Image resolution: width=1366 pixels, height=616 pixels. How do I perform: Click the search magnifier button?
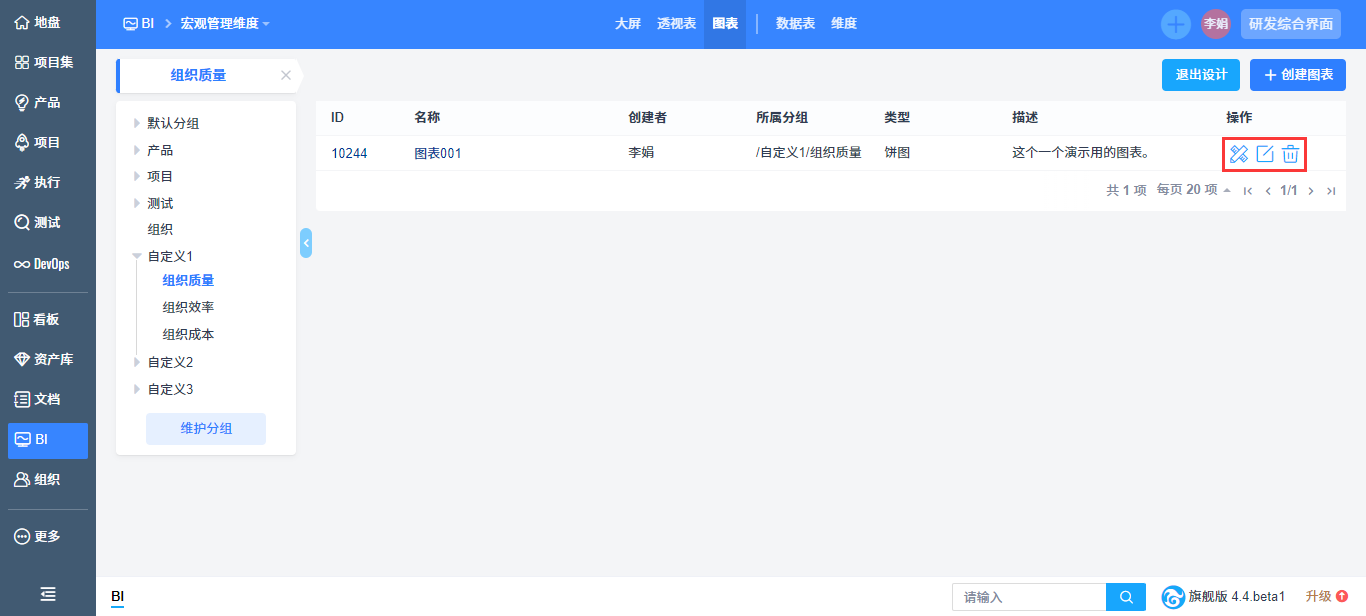pyautogui.click(x=1126, y=597)
